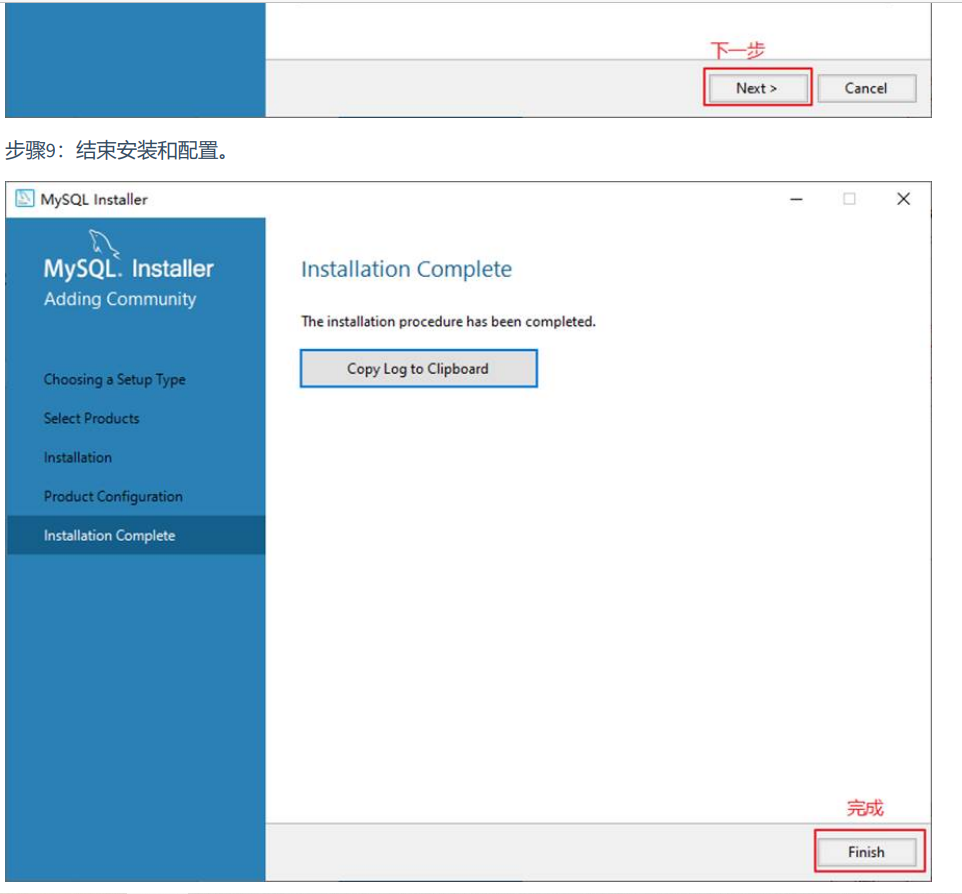
Task: Click Copy Log to Clipboard button
Action: [x=418, y=369]
